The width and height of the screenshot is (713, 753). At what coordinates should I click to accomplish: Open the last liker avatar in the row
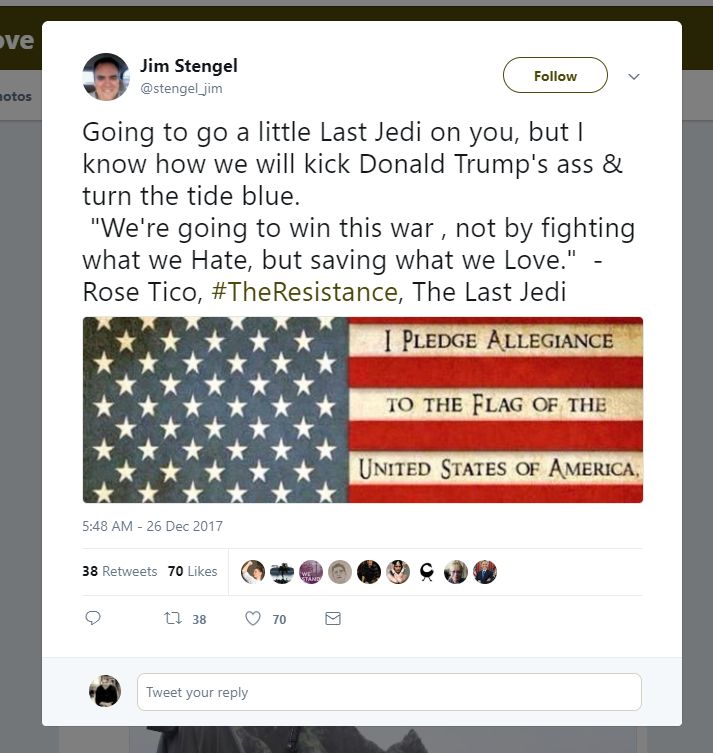[484, 572]
